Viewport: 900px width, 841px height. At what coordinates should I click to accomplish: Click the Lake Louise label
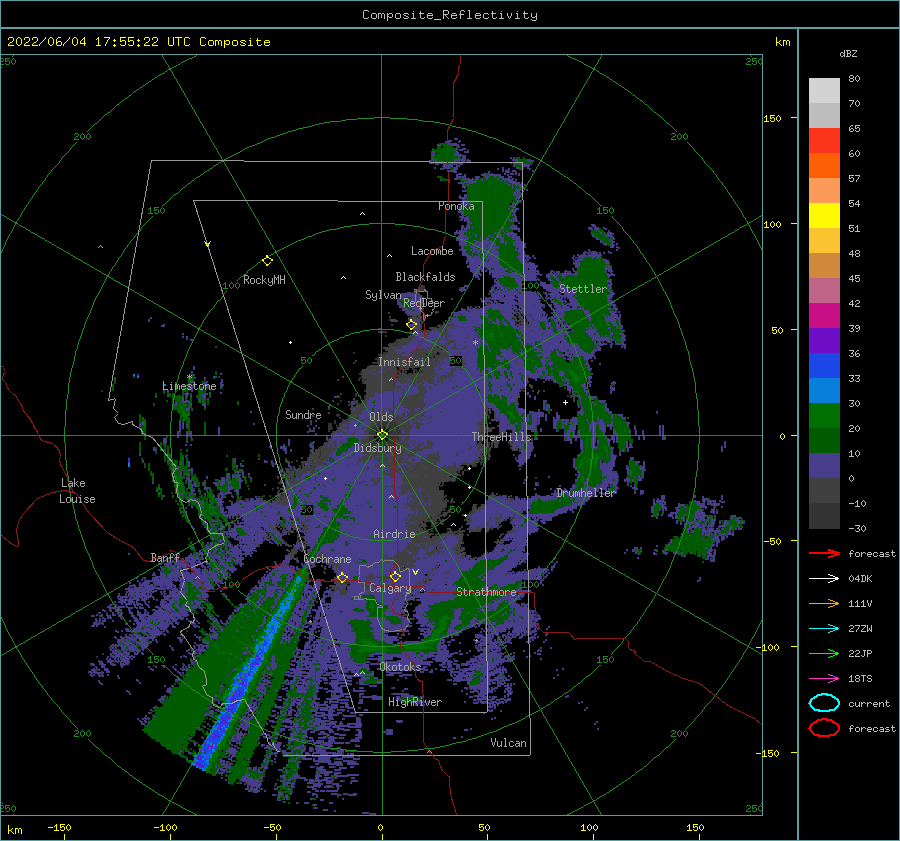(x=77, y=491)
